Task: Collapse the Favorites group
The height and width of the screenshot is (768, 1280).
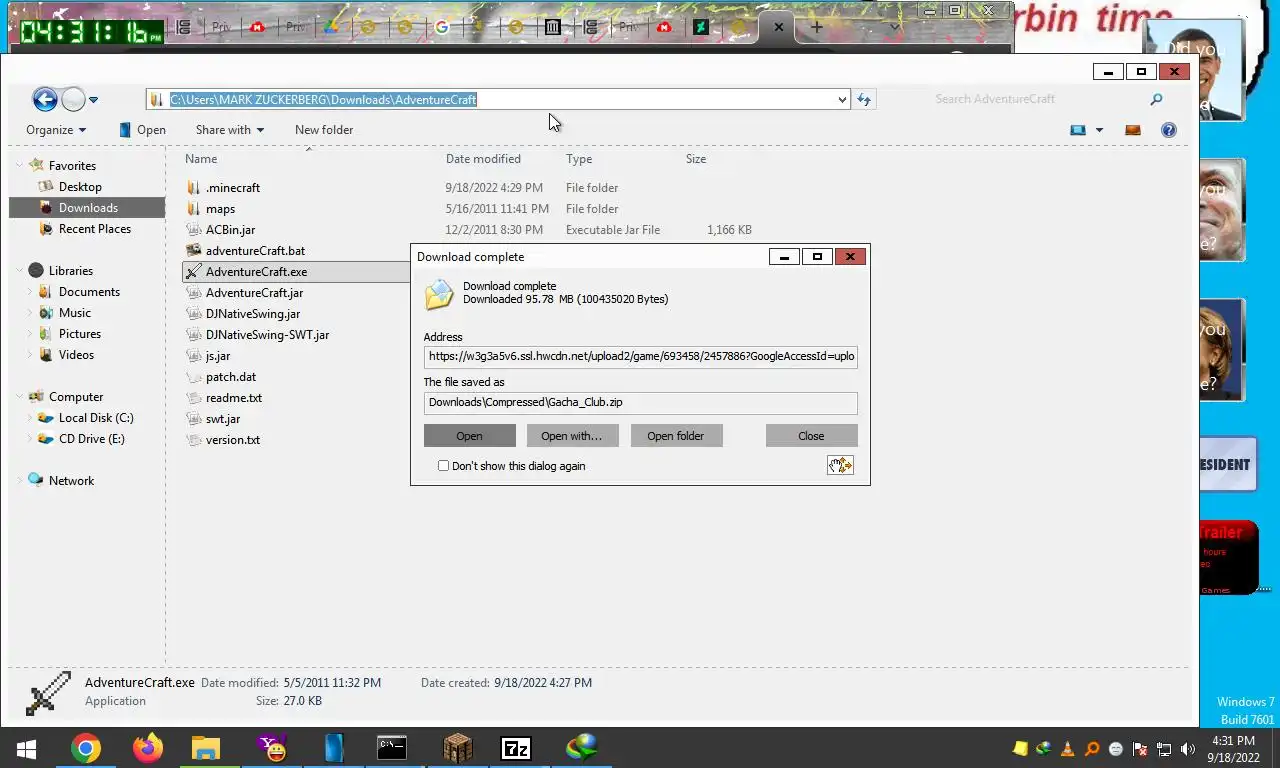Action: pos(20,165)
